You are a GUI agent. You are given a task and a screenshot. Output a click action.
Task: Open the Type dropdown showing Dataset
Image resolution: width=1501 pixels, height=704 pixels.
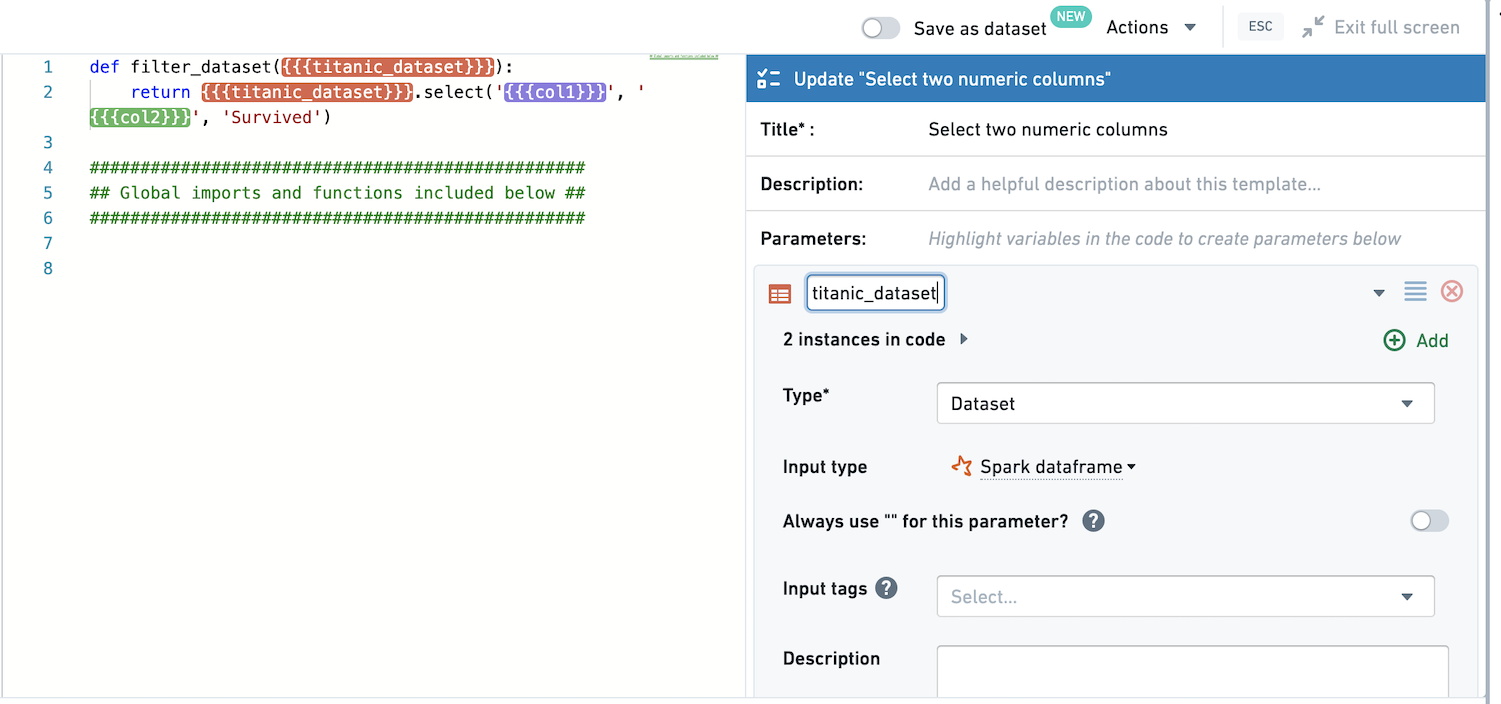[x=1185, y=403]
